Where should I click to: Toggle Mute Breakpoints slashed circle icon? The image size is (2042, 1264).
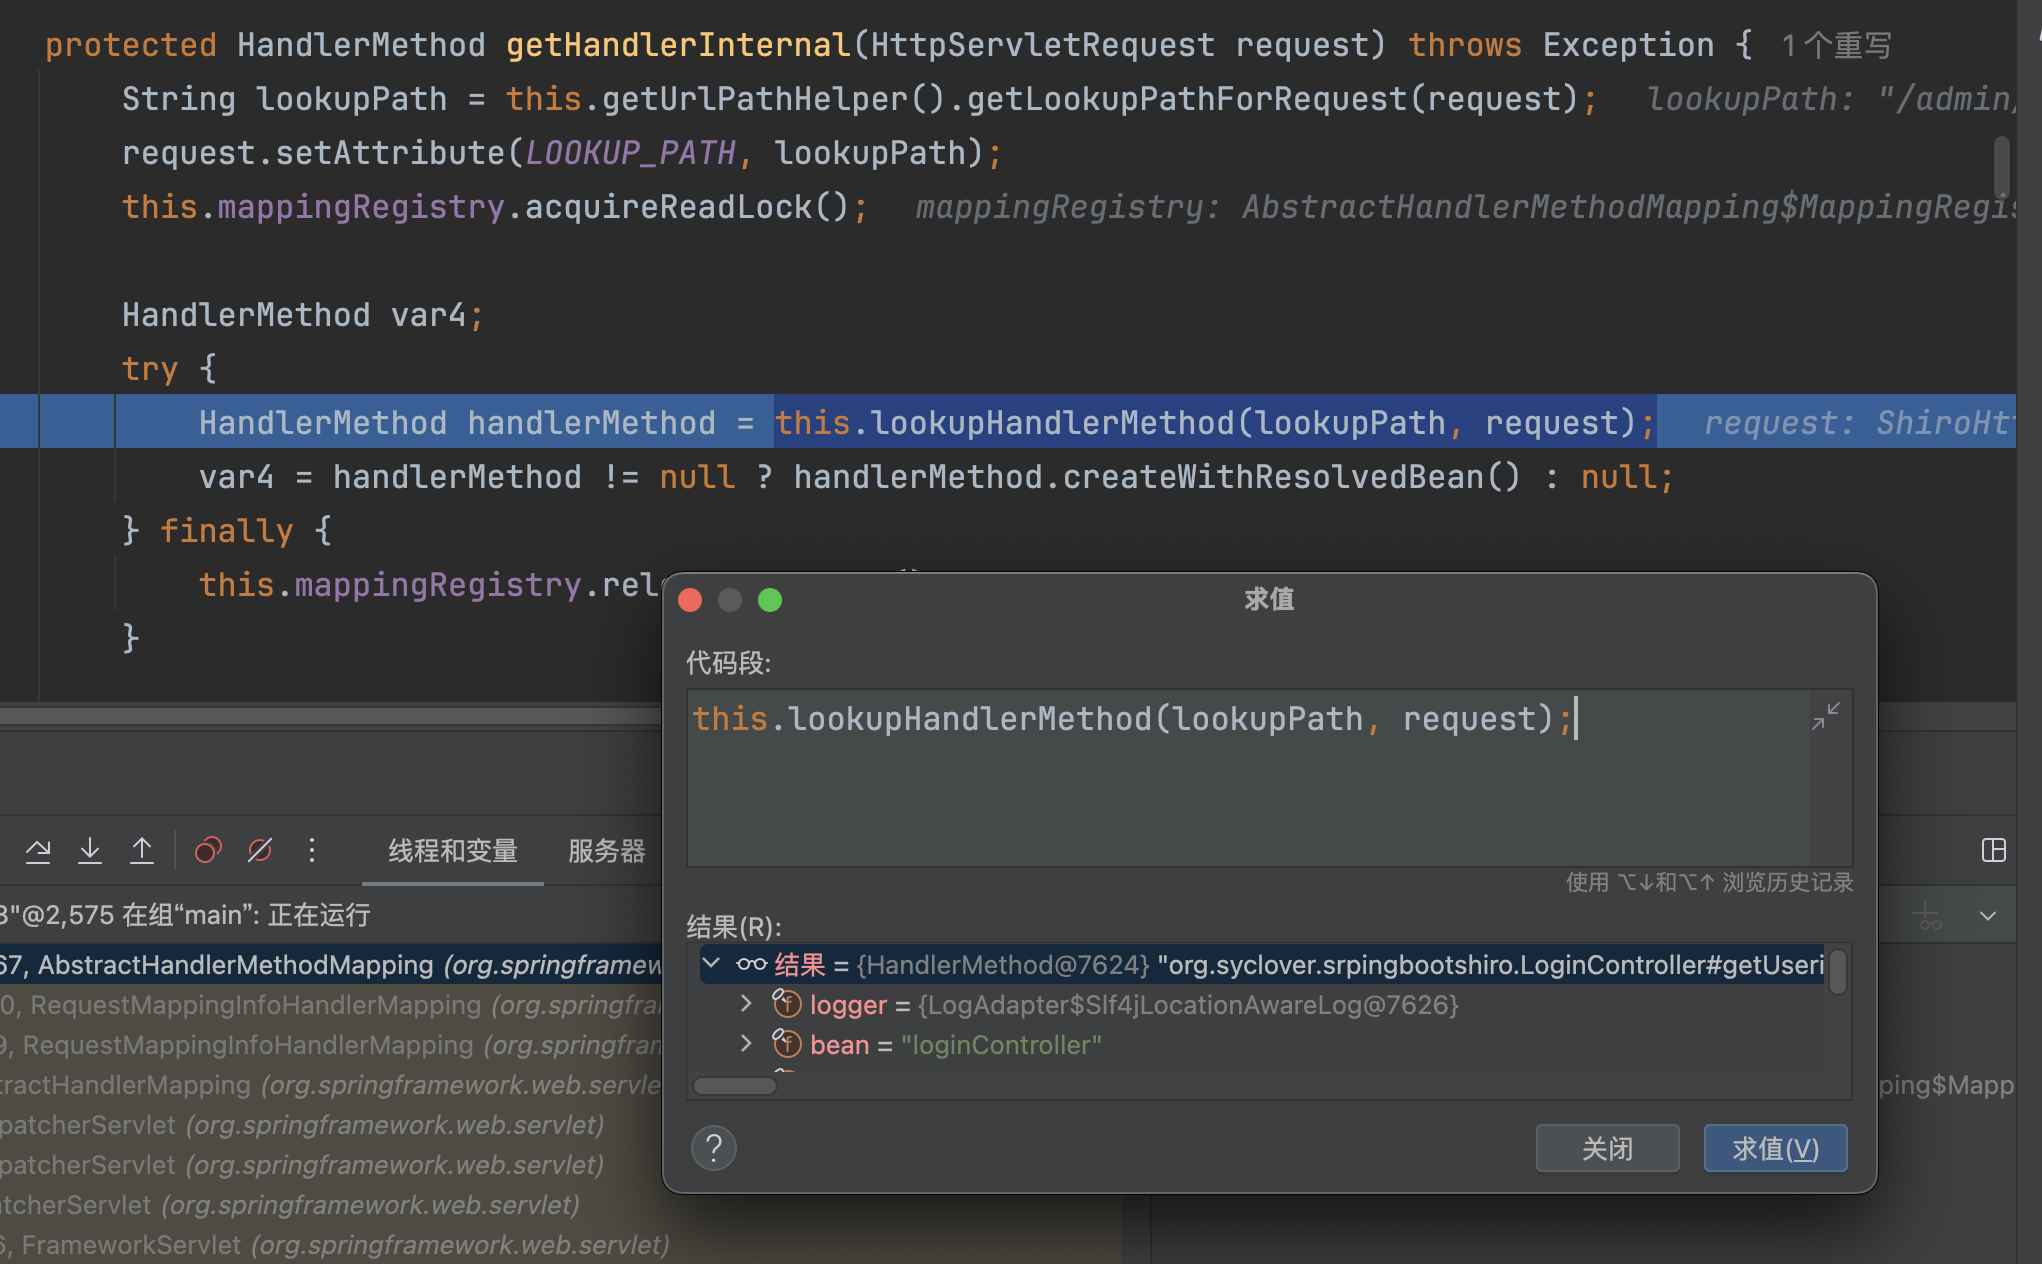[260, 851]
